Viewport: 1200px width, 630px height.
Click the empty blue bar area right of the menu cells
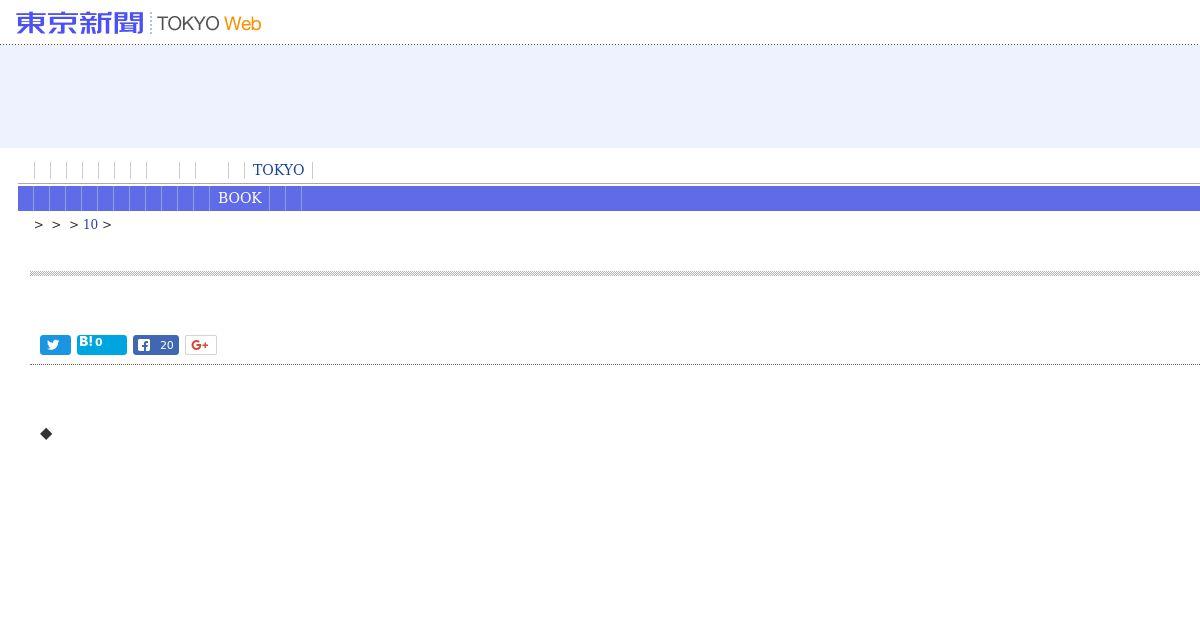pyautogui.click(x=750, y=198)
